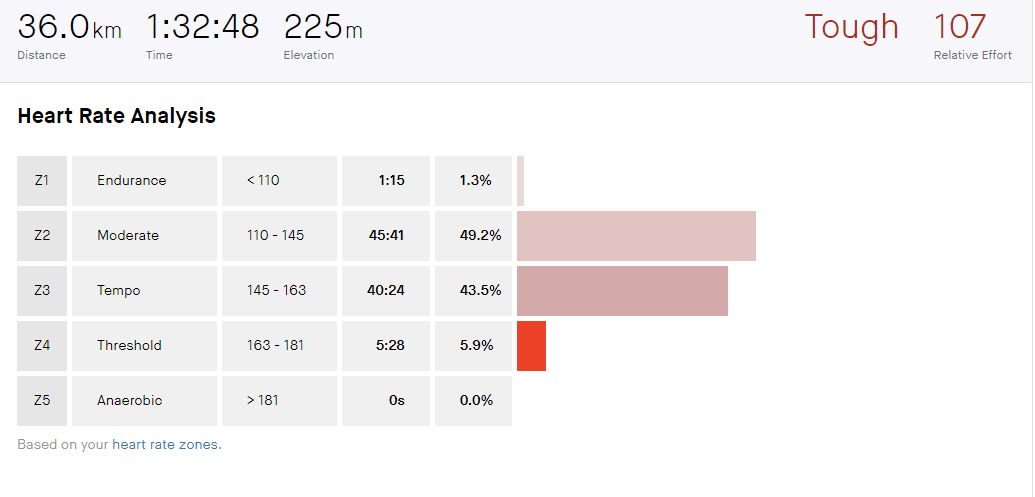Click the 225 m Elevation stat

pyautogui.click(x=323, y=28)
